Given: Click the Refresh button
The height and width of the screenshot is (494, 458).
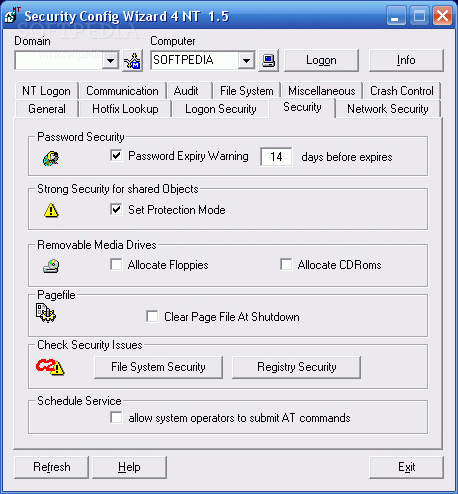Looking at the screenshot, I should tap(52, 467).
